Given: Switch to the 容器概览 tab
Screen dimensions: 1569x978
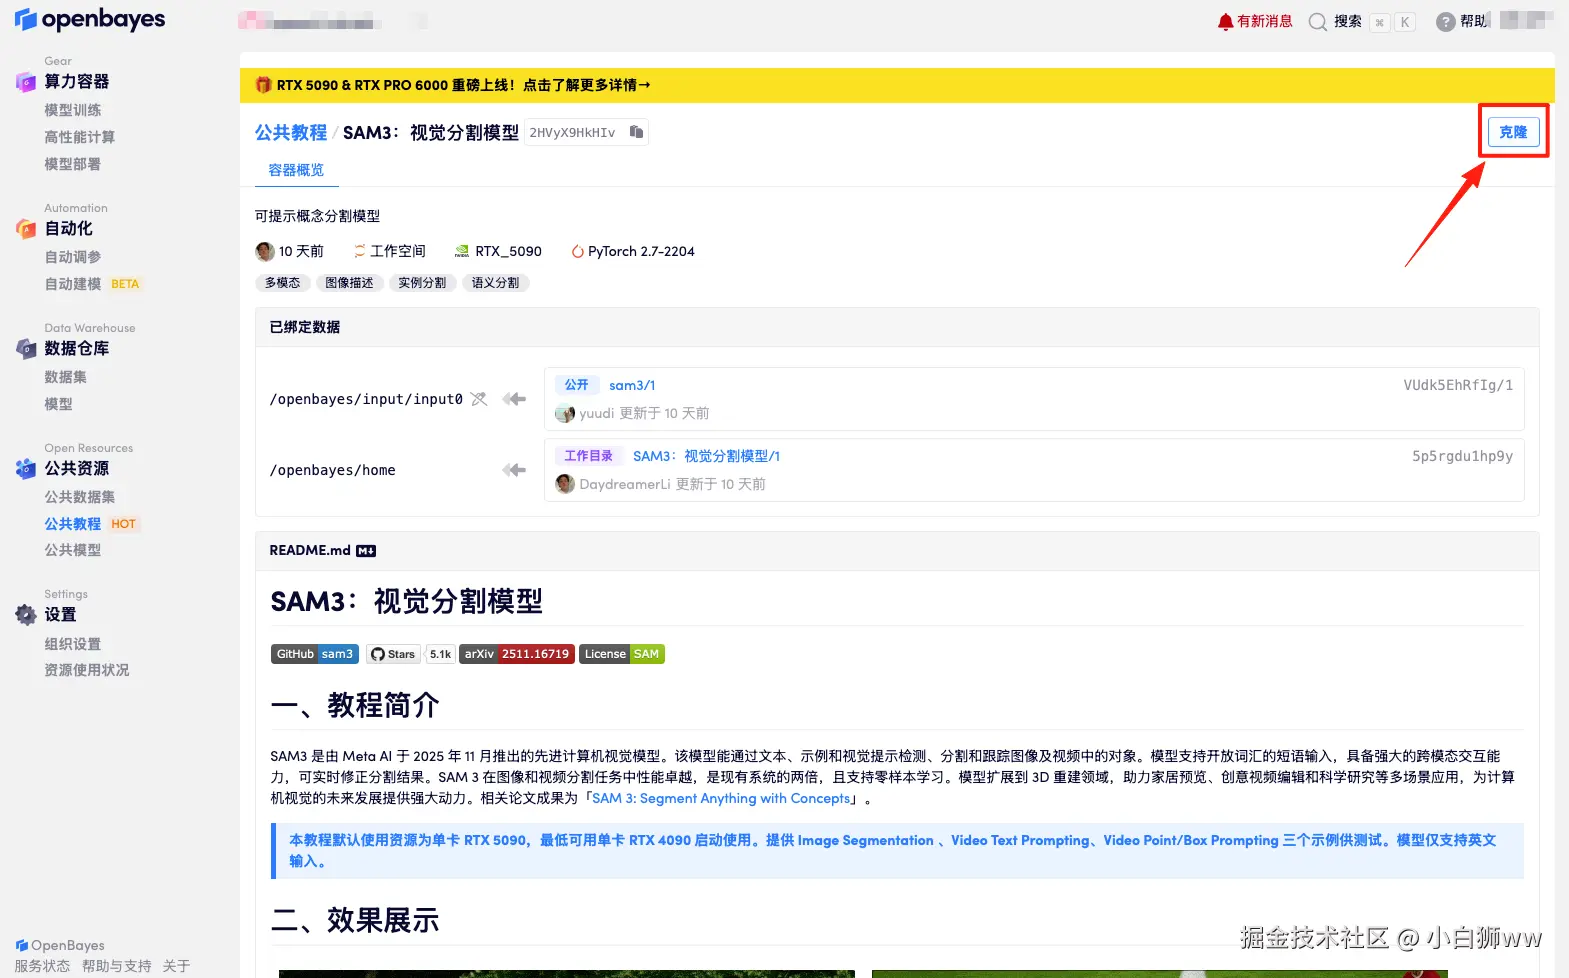Looking at the screenshot, I should (296, 170).
